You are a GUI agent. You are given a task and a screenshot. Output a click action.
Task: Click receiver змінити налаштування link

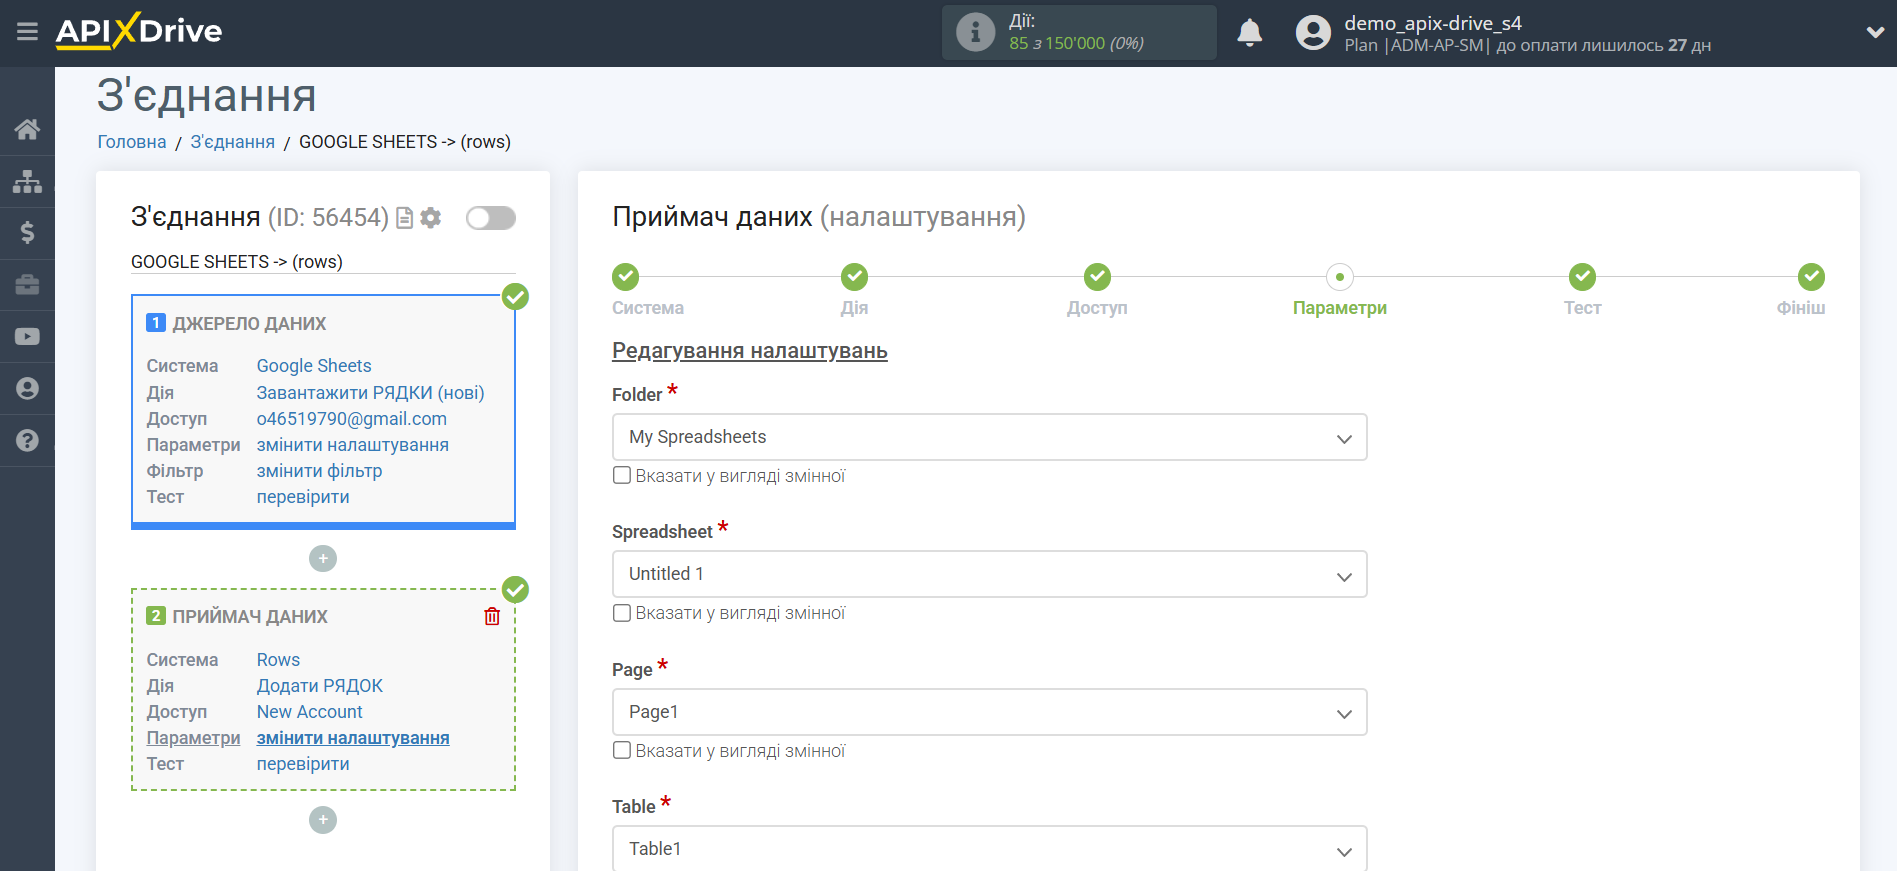pyautogui.click(x=353, y=738)
